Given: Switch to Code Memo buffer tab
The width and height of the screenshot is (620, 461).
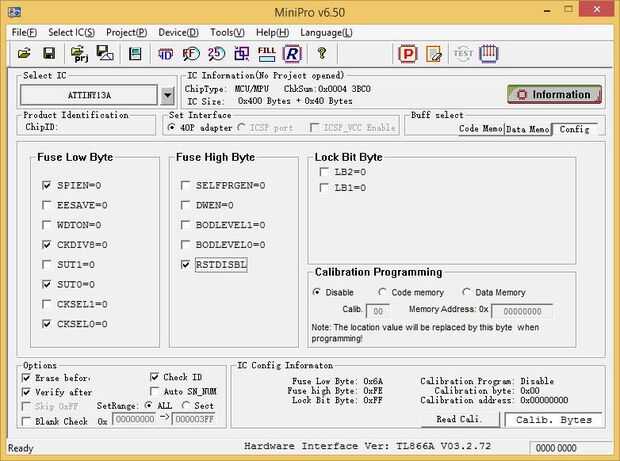Looking at the screenshot, I should tap(481, 129).
